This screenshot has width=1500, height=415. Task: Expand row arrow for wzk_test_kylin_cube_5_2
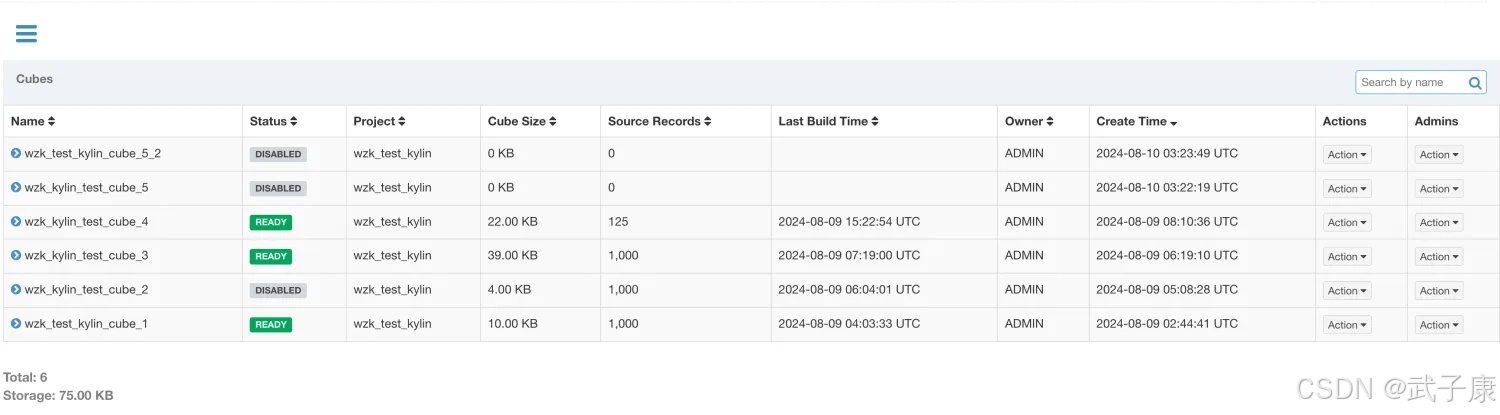click(x=16, y=154)
